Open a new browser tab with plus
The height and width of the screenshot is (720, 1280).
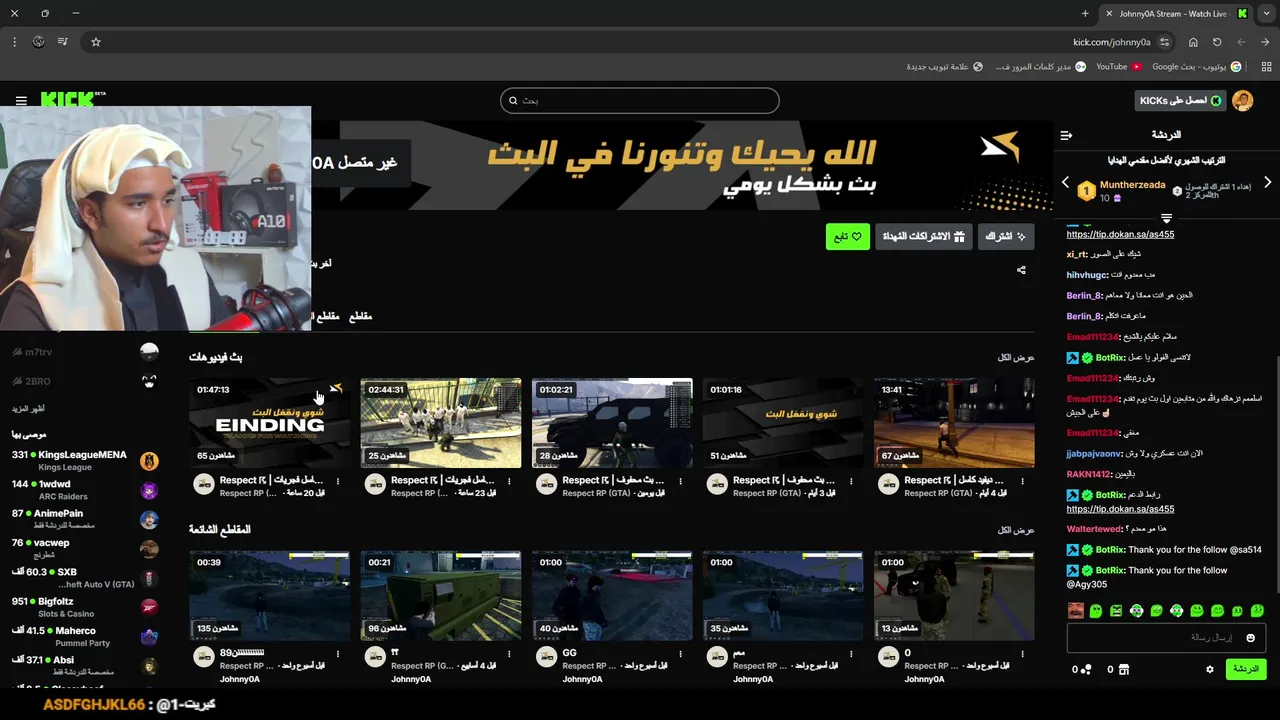point(1085,13)
